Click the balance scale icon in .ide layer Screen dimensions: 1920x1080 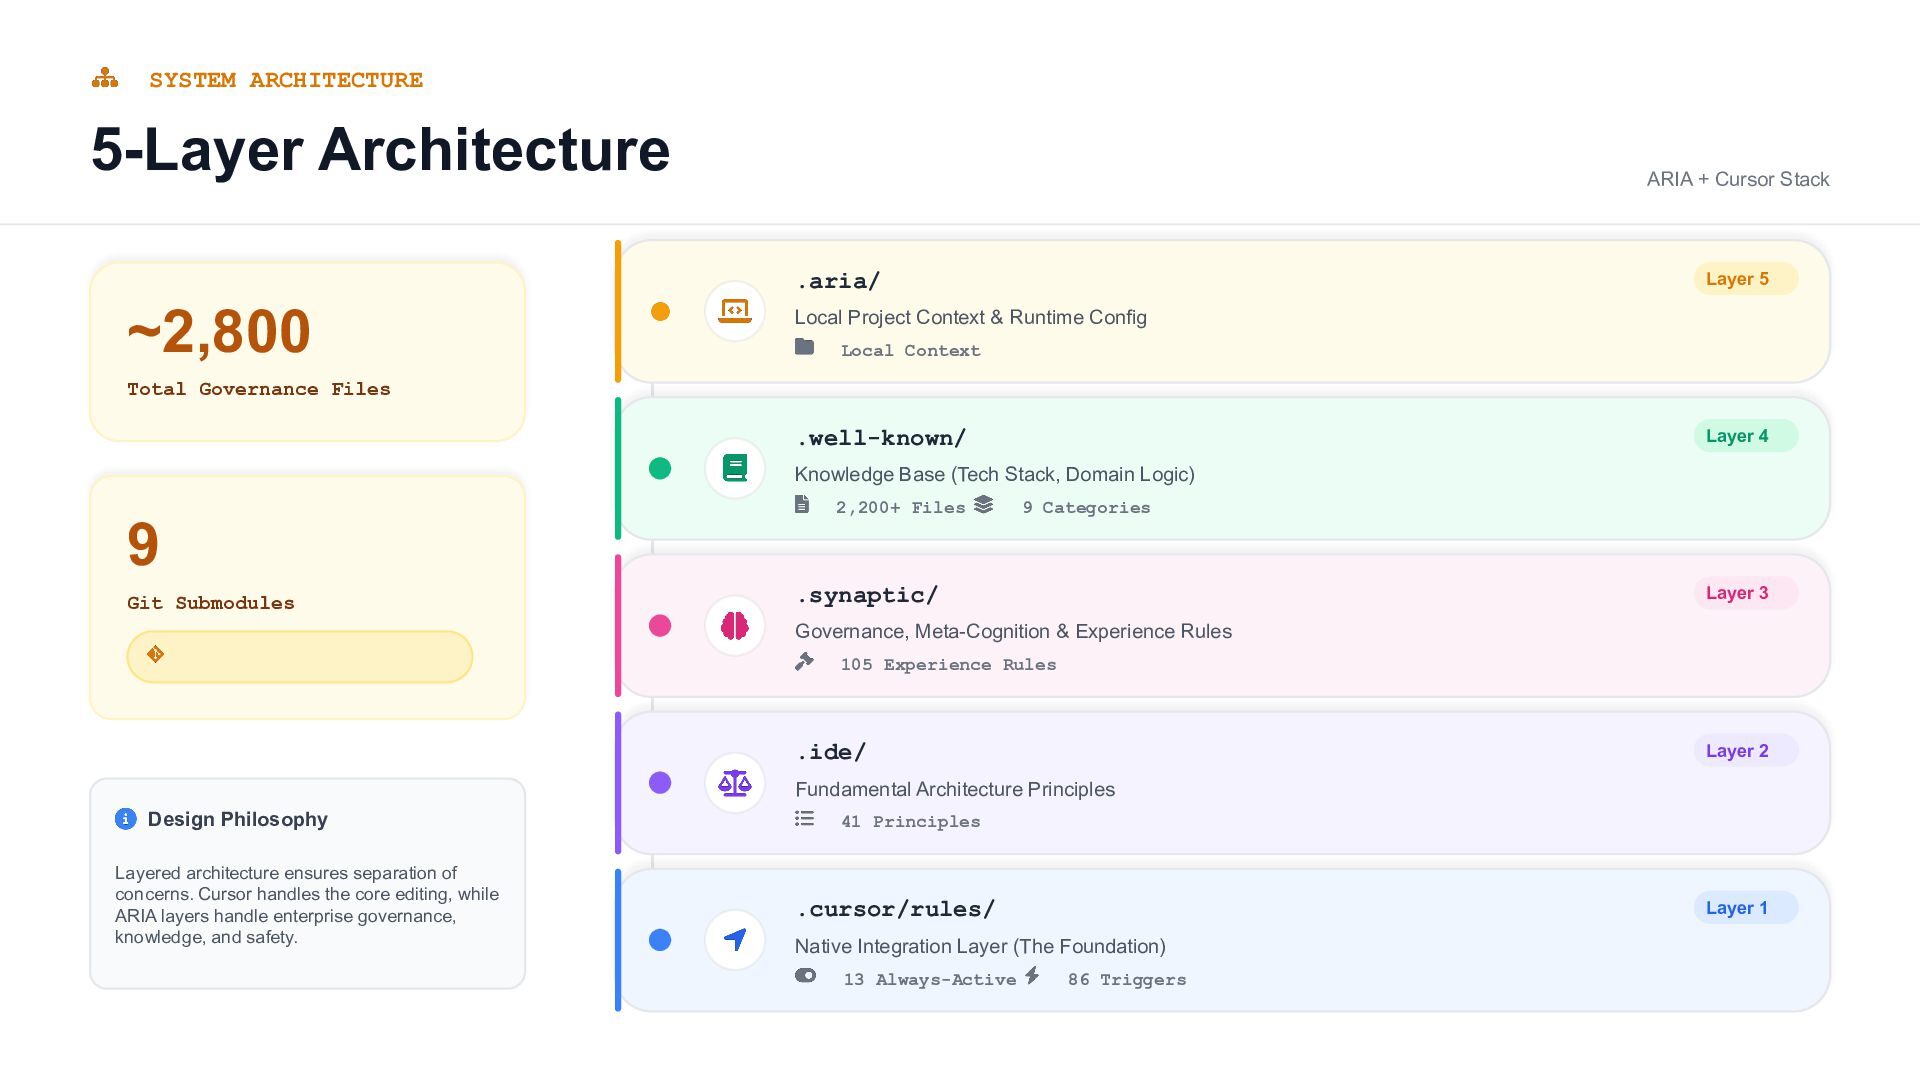coord(735,783)
